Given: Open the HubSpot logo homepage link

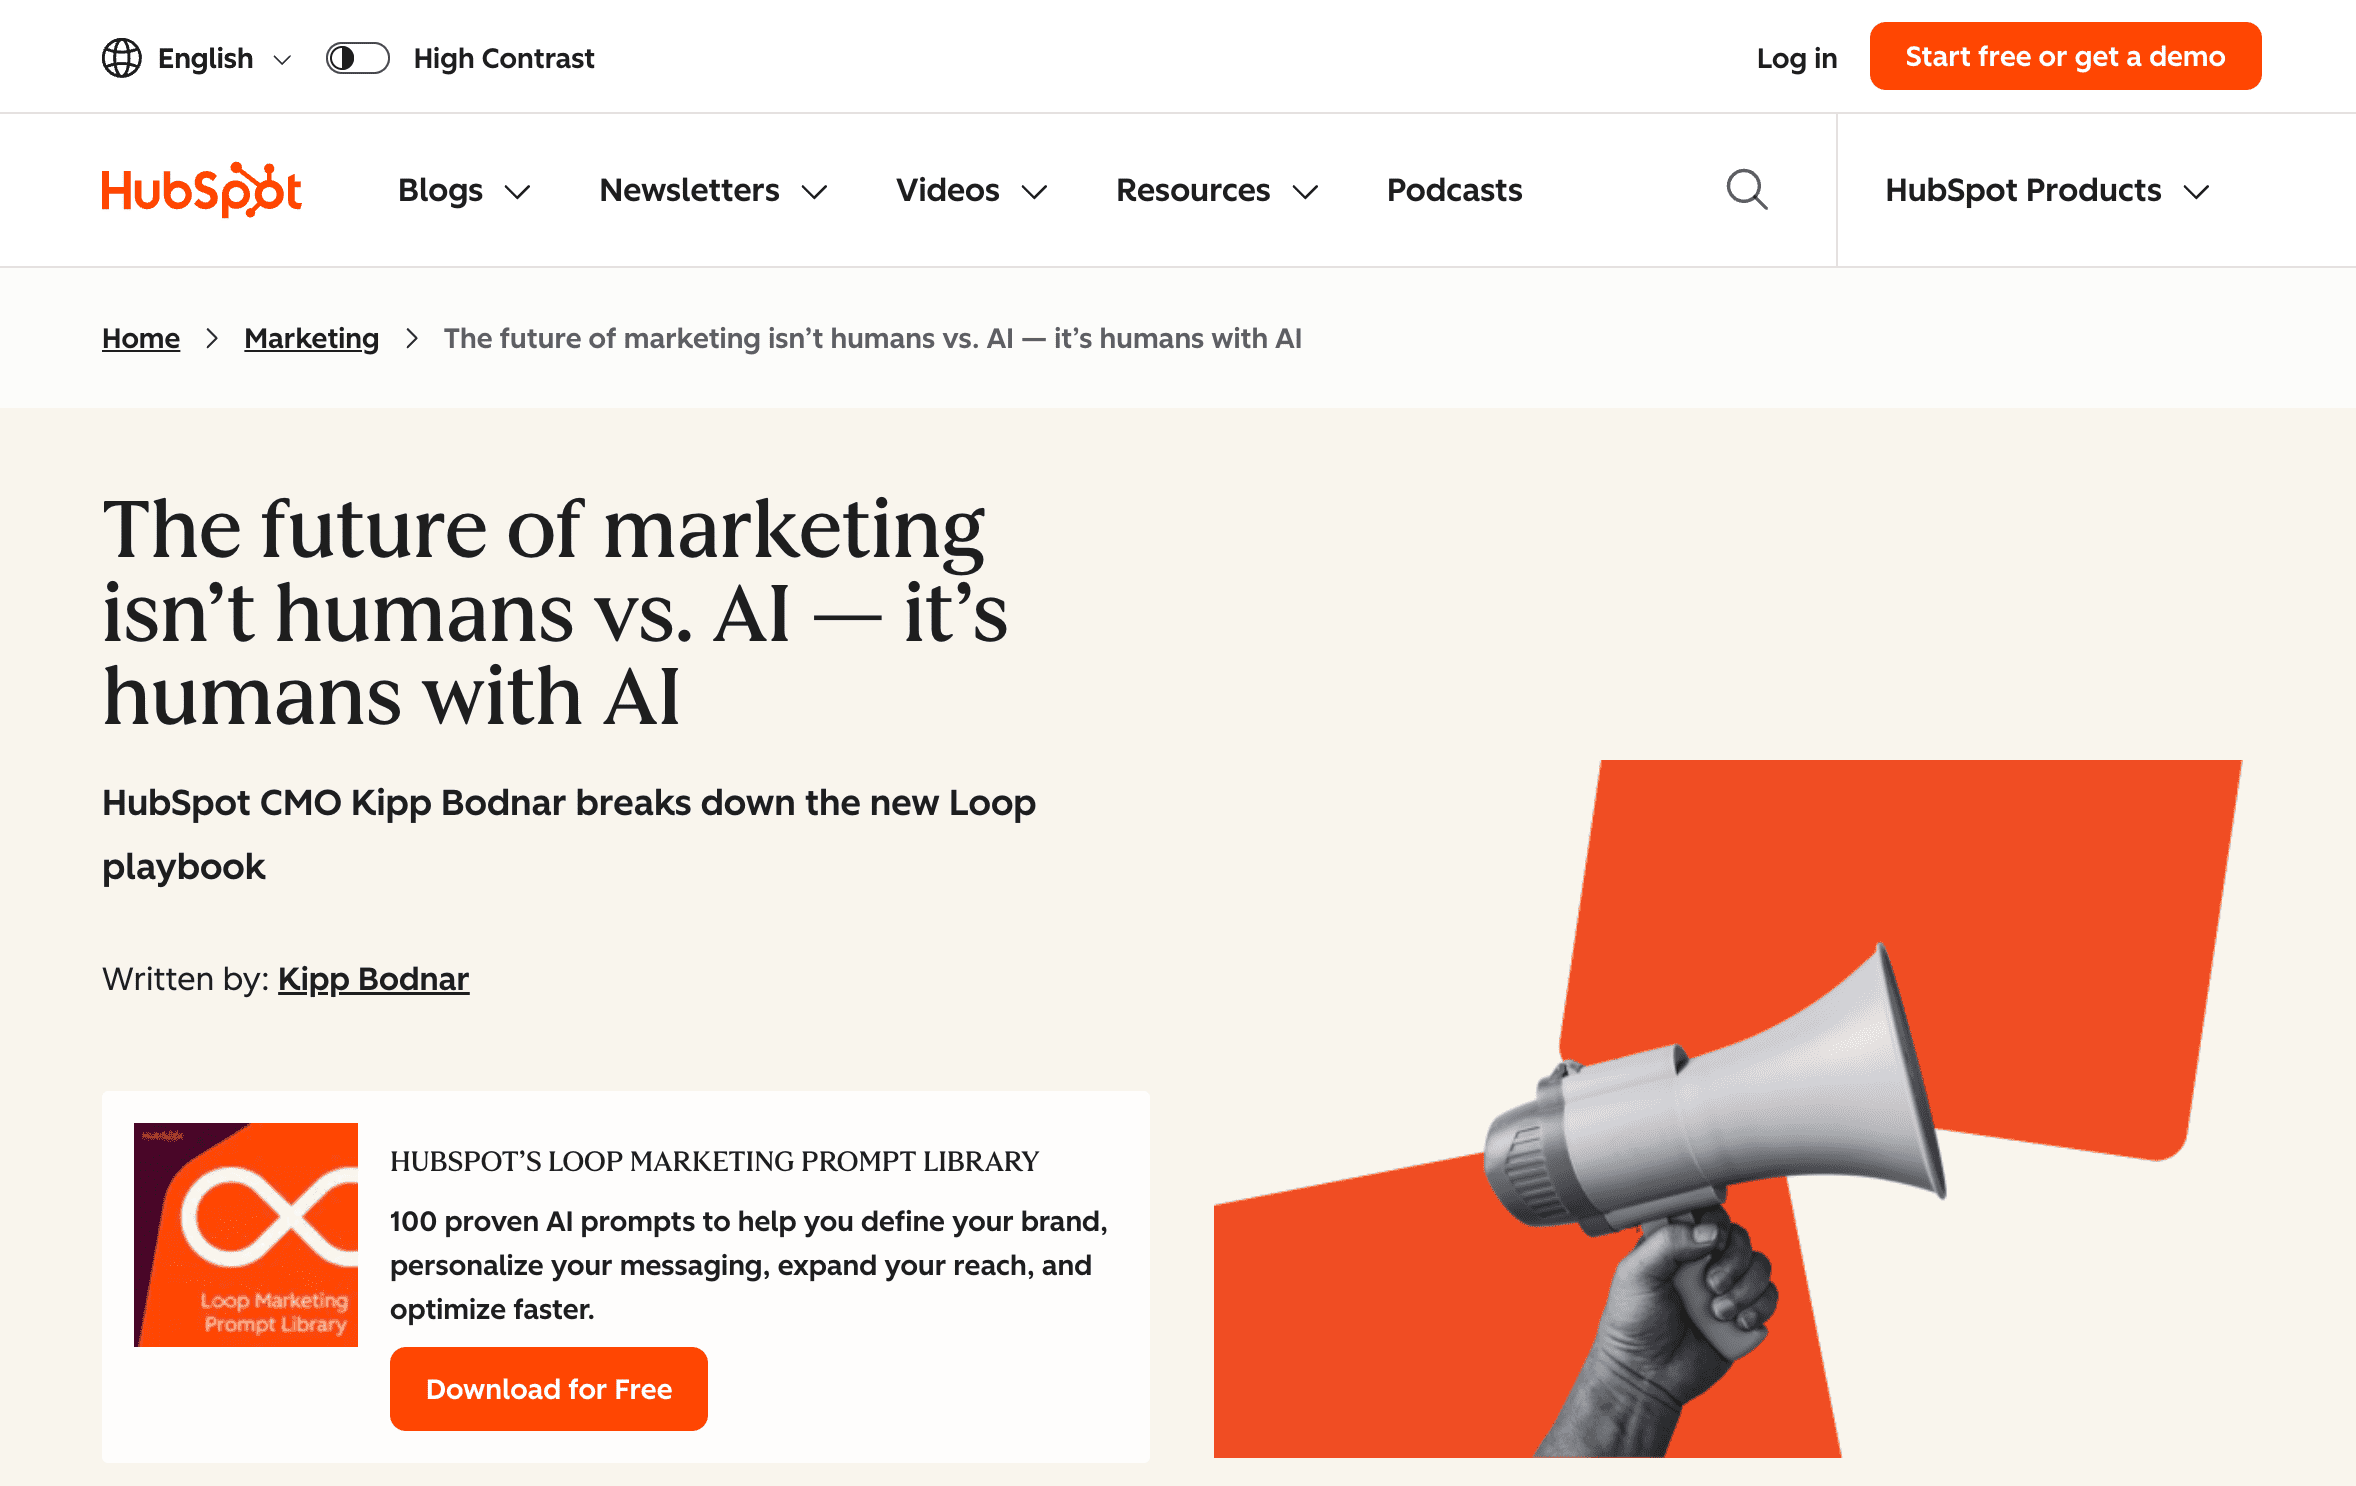Looking at the screenshot, I should 201,189.
